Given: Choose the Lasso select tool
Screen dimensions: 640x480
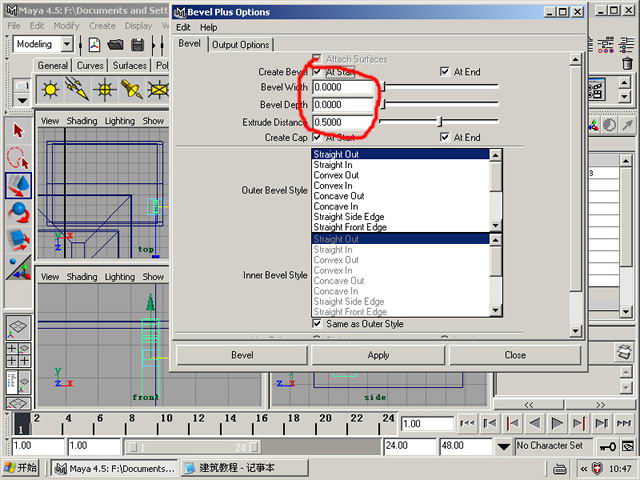Looking at the screenshot, I should click(18, 158).
